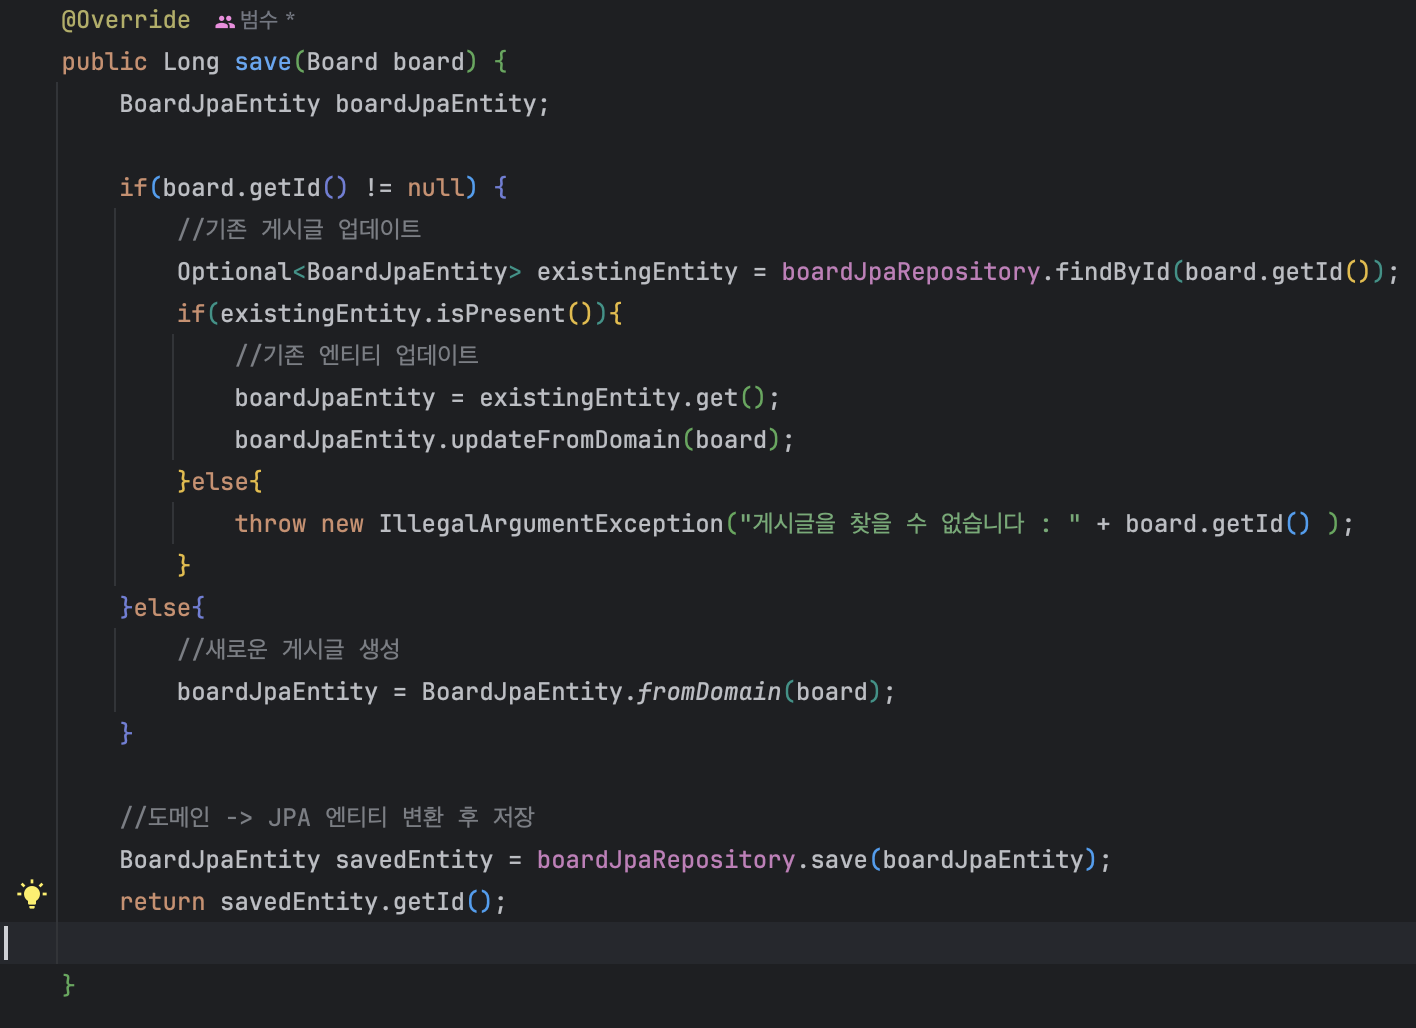Open the 범수 author inlay hint
1416x1028 pixels.
coord(259,20)
